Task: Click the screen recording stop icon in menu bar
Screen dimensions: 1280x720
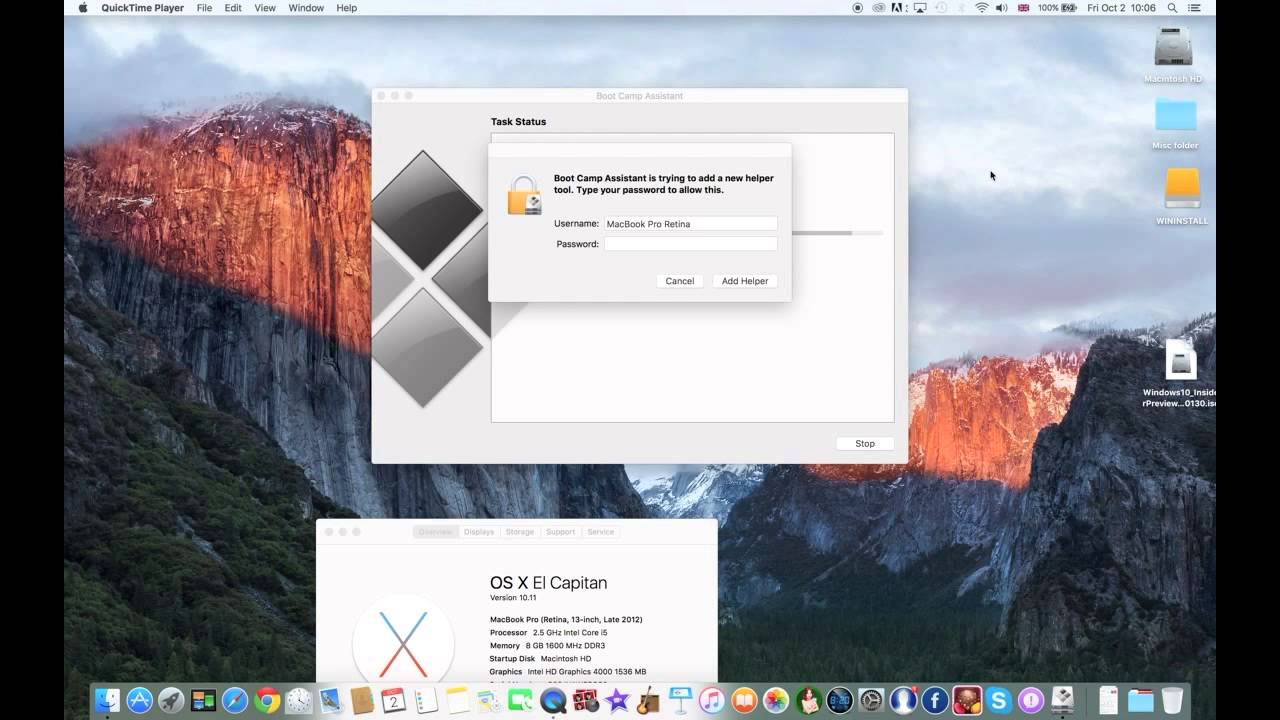Action: pos(857,8)
